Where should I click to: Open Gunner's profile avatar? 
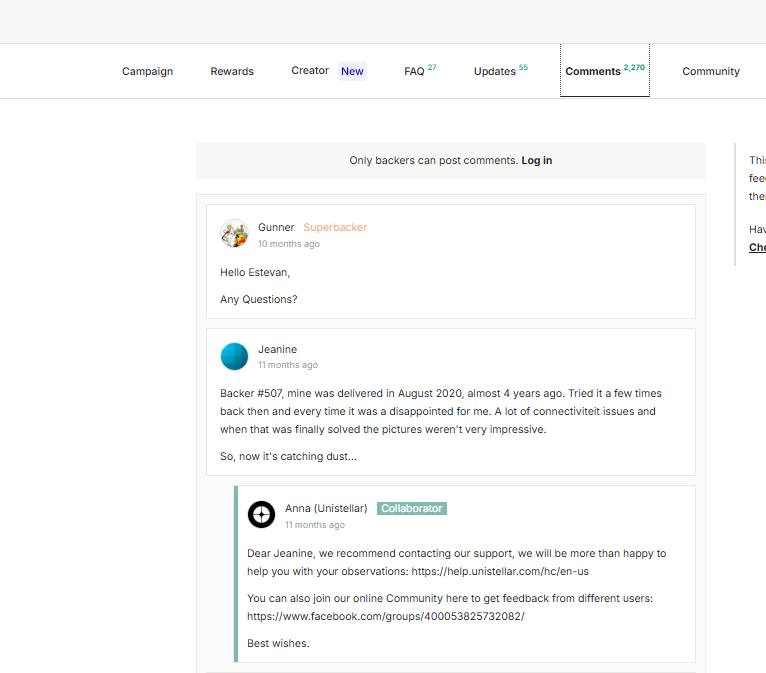[234, 233]
